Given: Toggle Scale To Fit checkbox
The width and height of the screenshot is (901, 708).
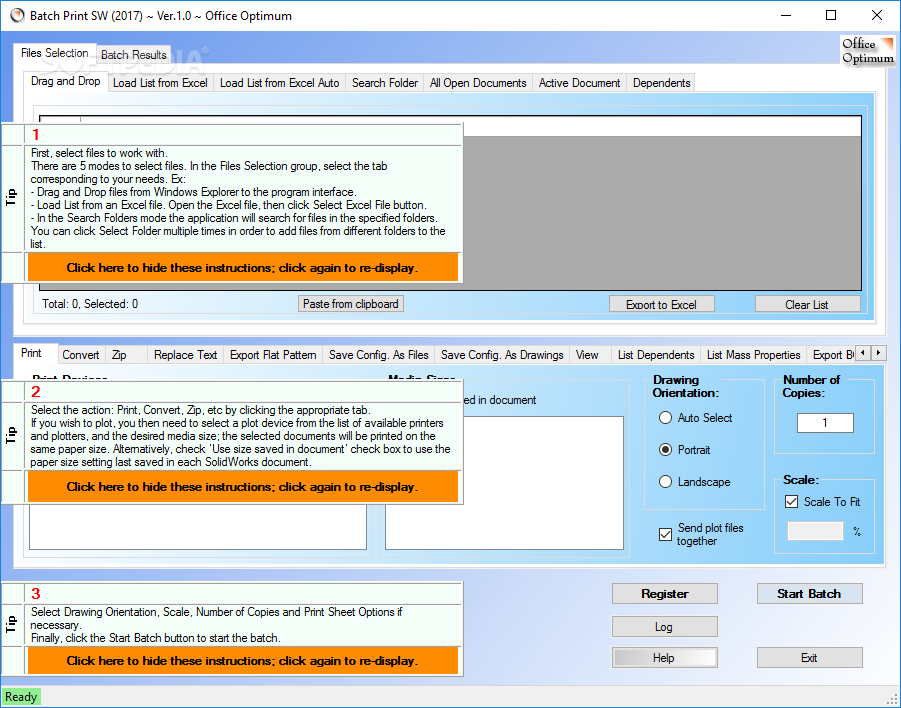Looking at the screenshot, I should (x=822, y=502).
